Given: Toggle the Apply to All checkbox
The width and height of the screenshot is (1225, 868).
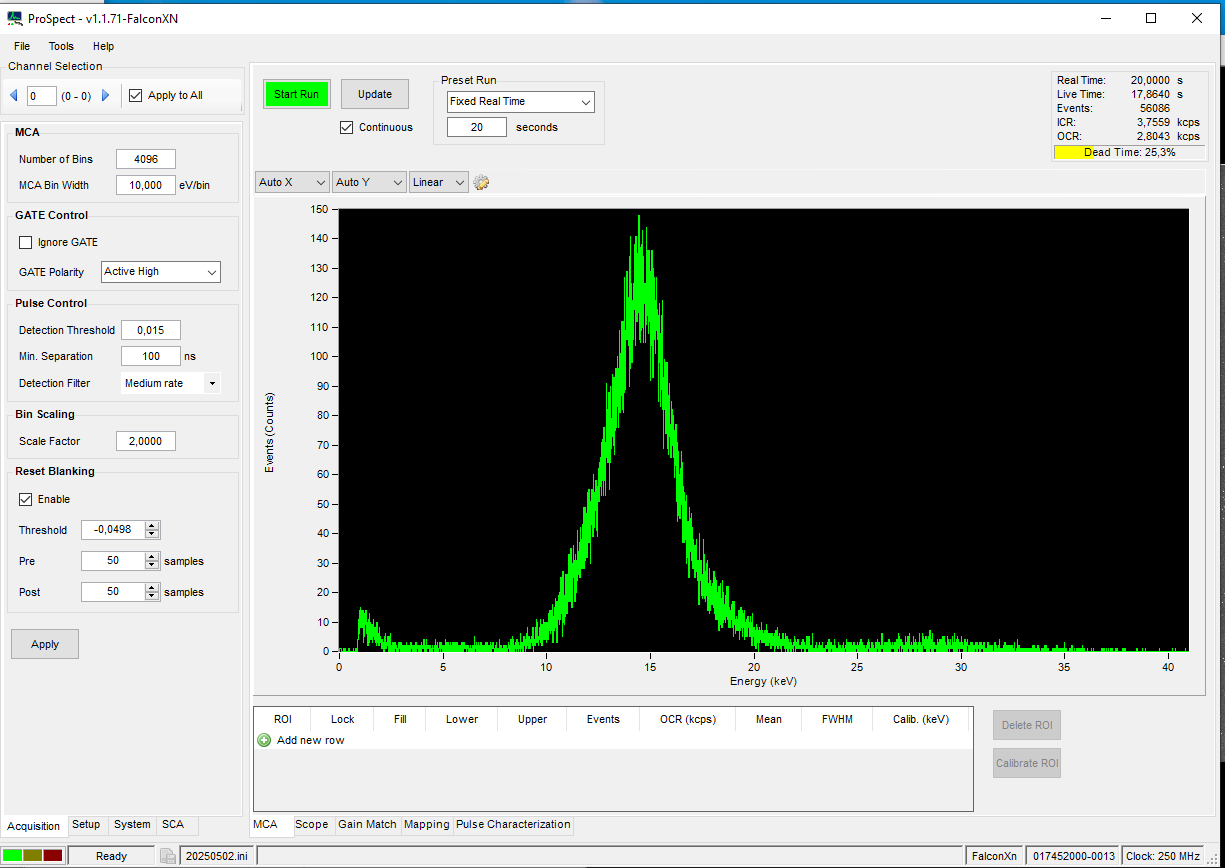Looking at the screenshot, I should pos(136,96).
